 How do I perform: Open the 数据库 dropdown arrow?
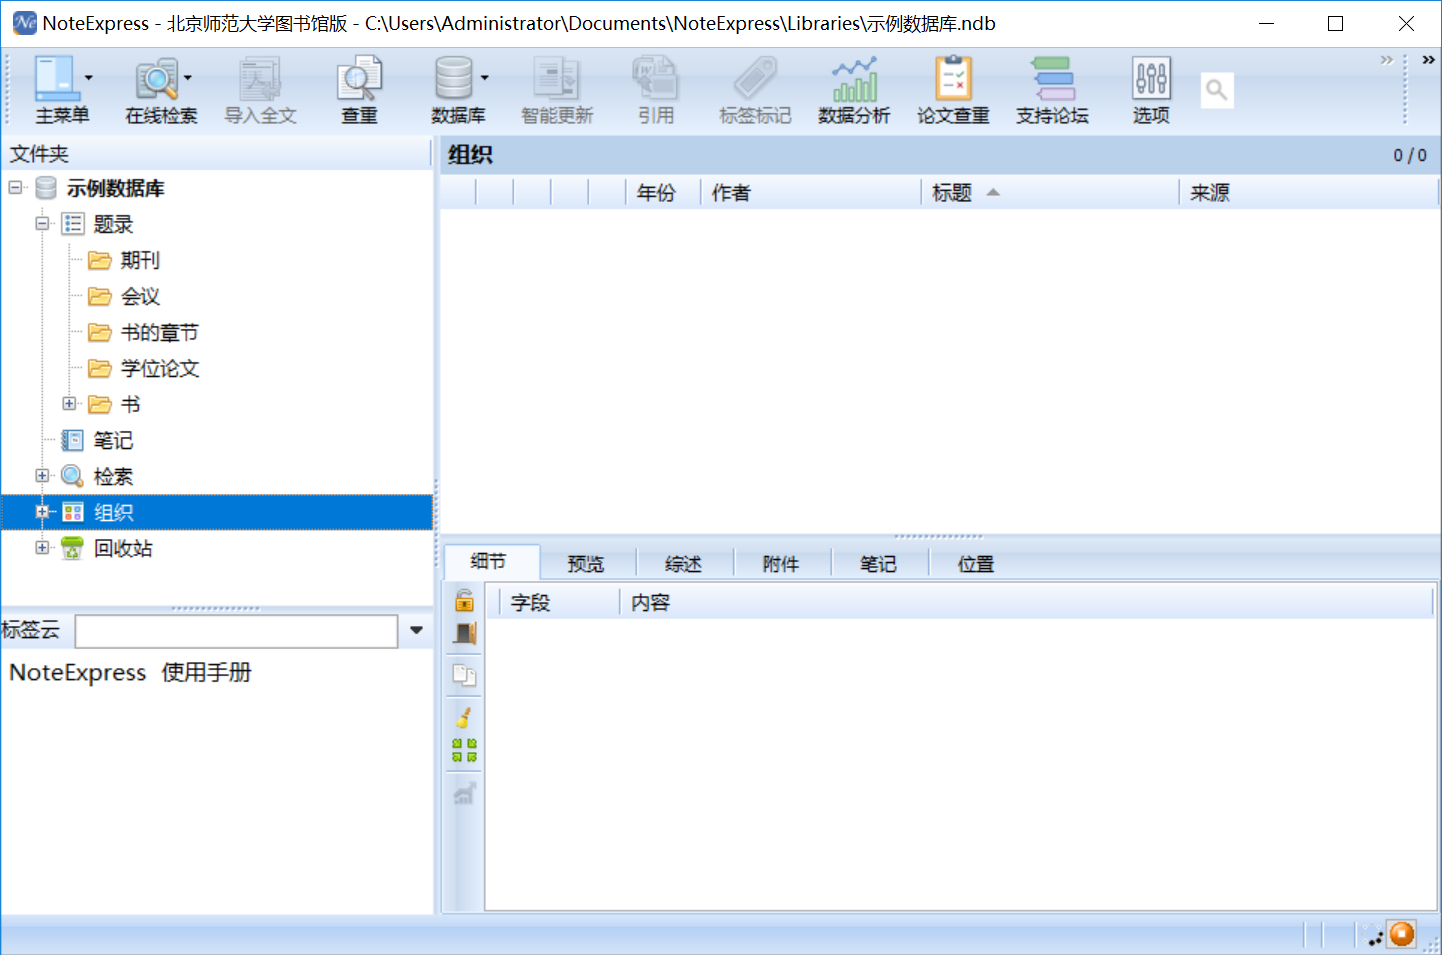click(x=484, y=78)
